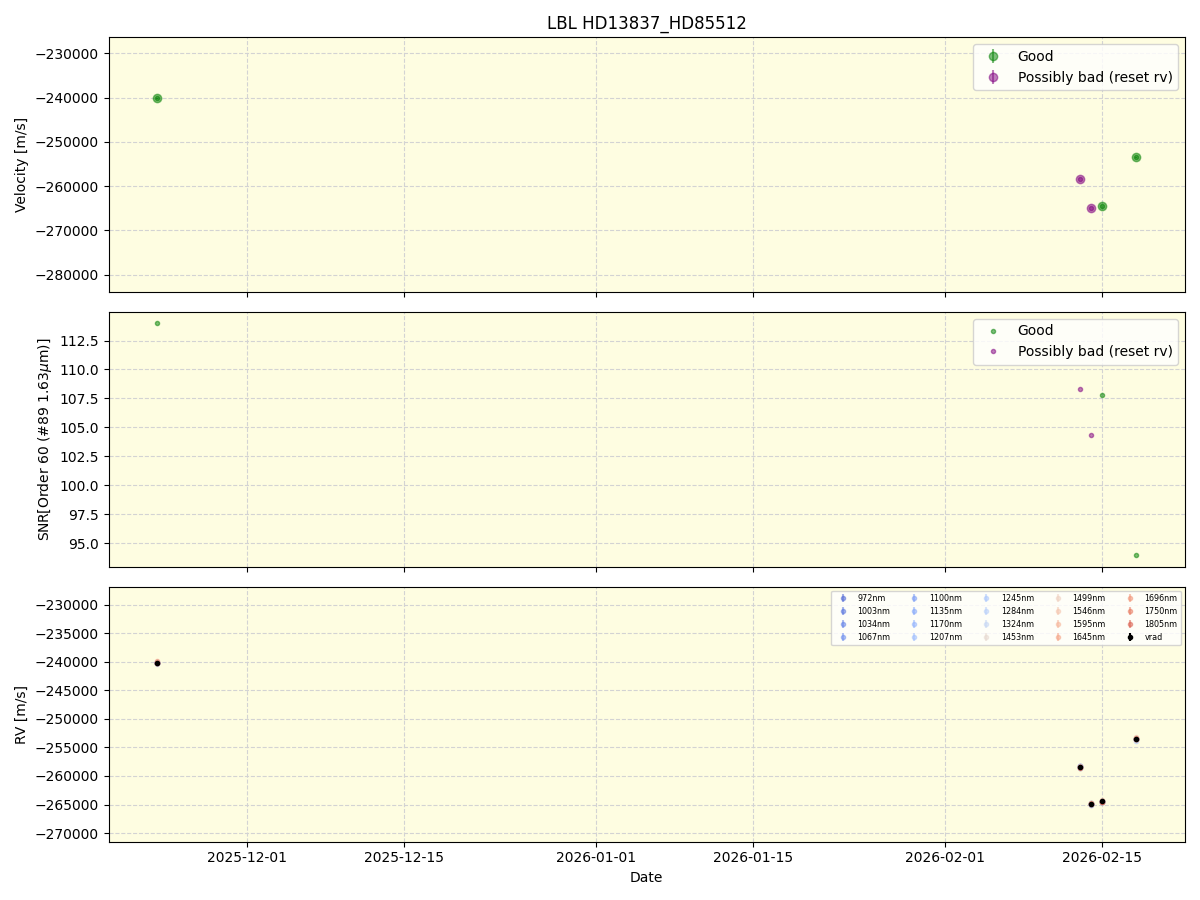The width and height of the screenshot is (1200, 900).
Task: Click the 2025-12-01 date tick label
Action: [247, 857]
